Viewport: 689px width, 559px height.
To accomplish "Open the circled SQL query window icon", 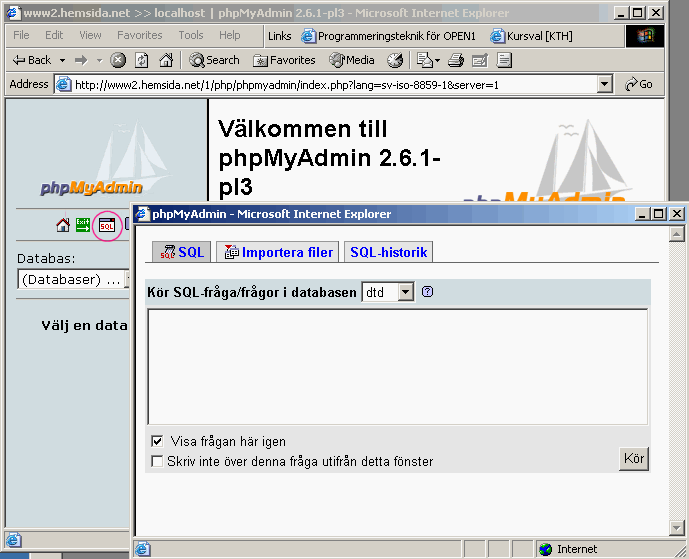I will (107, 225).
